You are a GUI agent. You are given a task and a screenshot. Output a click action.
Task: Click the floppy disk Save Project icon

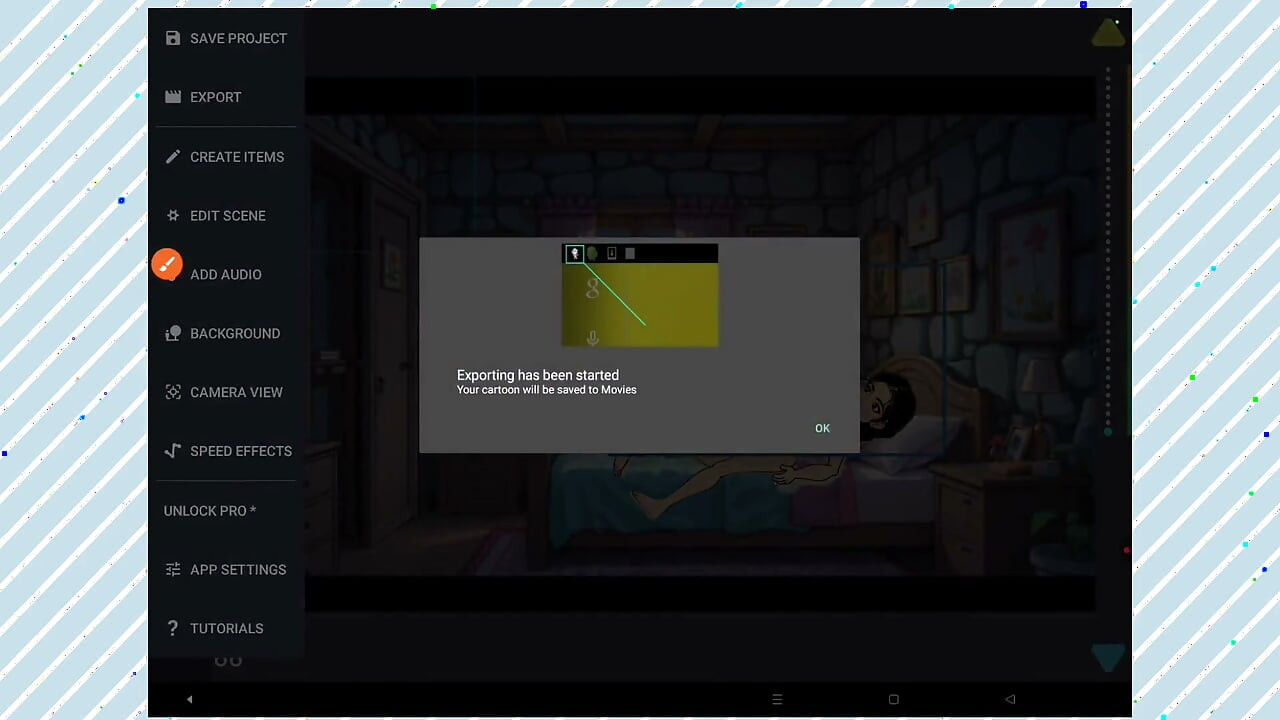click(173, 38)
